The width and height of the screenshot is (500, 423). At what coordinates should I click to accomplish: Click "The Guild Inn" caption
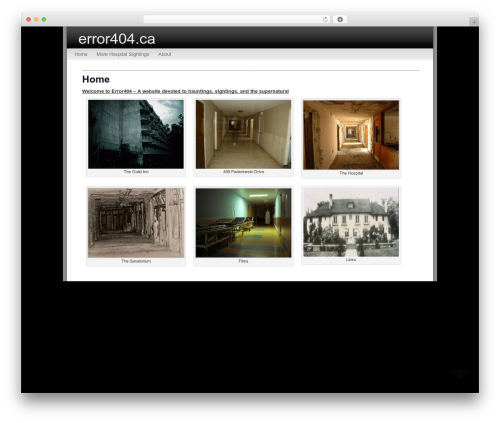click(136, 172)
